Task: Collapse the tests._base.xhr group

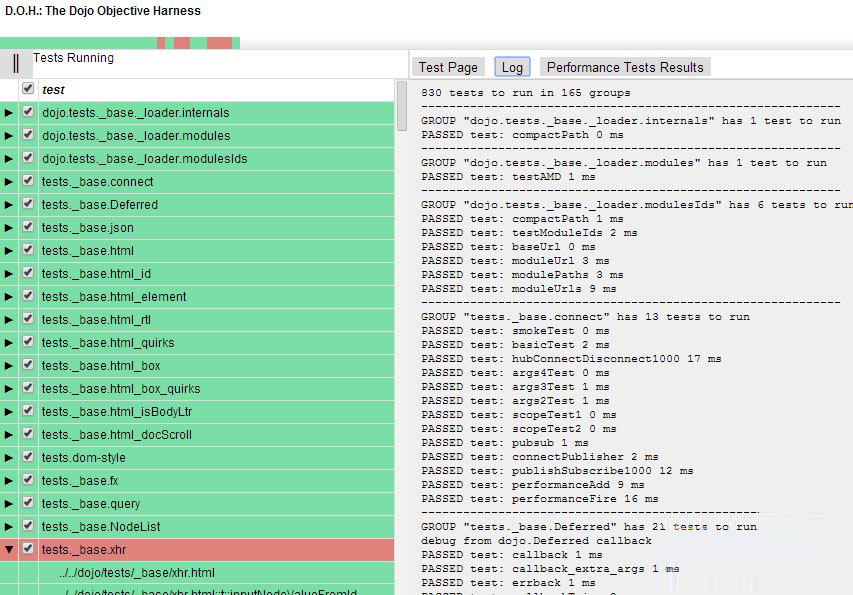Action: click(x=9, y=550)
